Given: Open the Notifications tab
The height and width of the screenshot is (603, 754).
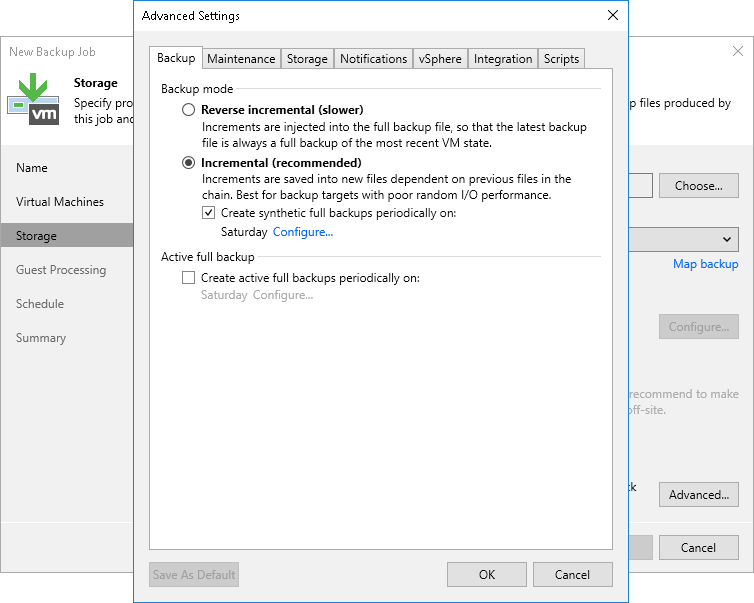Looking at the screenshot, I should point(374,59).
